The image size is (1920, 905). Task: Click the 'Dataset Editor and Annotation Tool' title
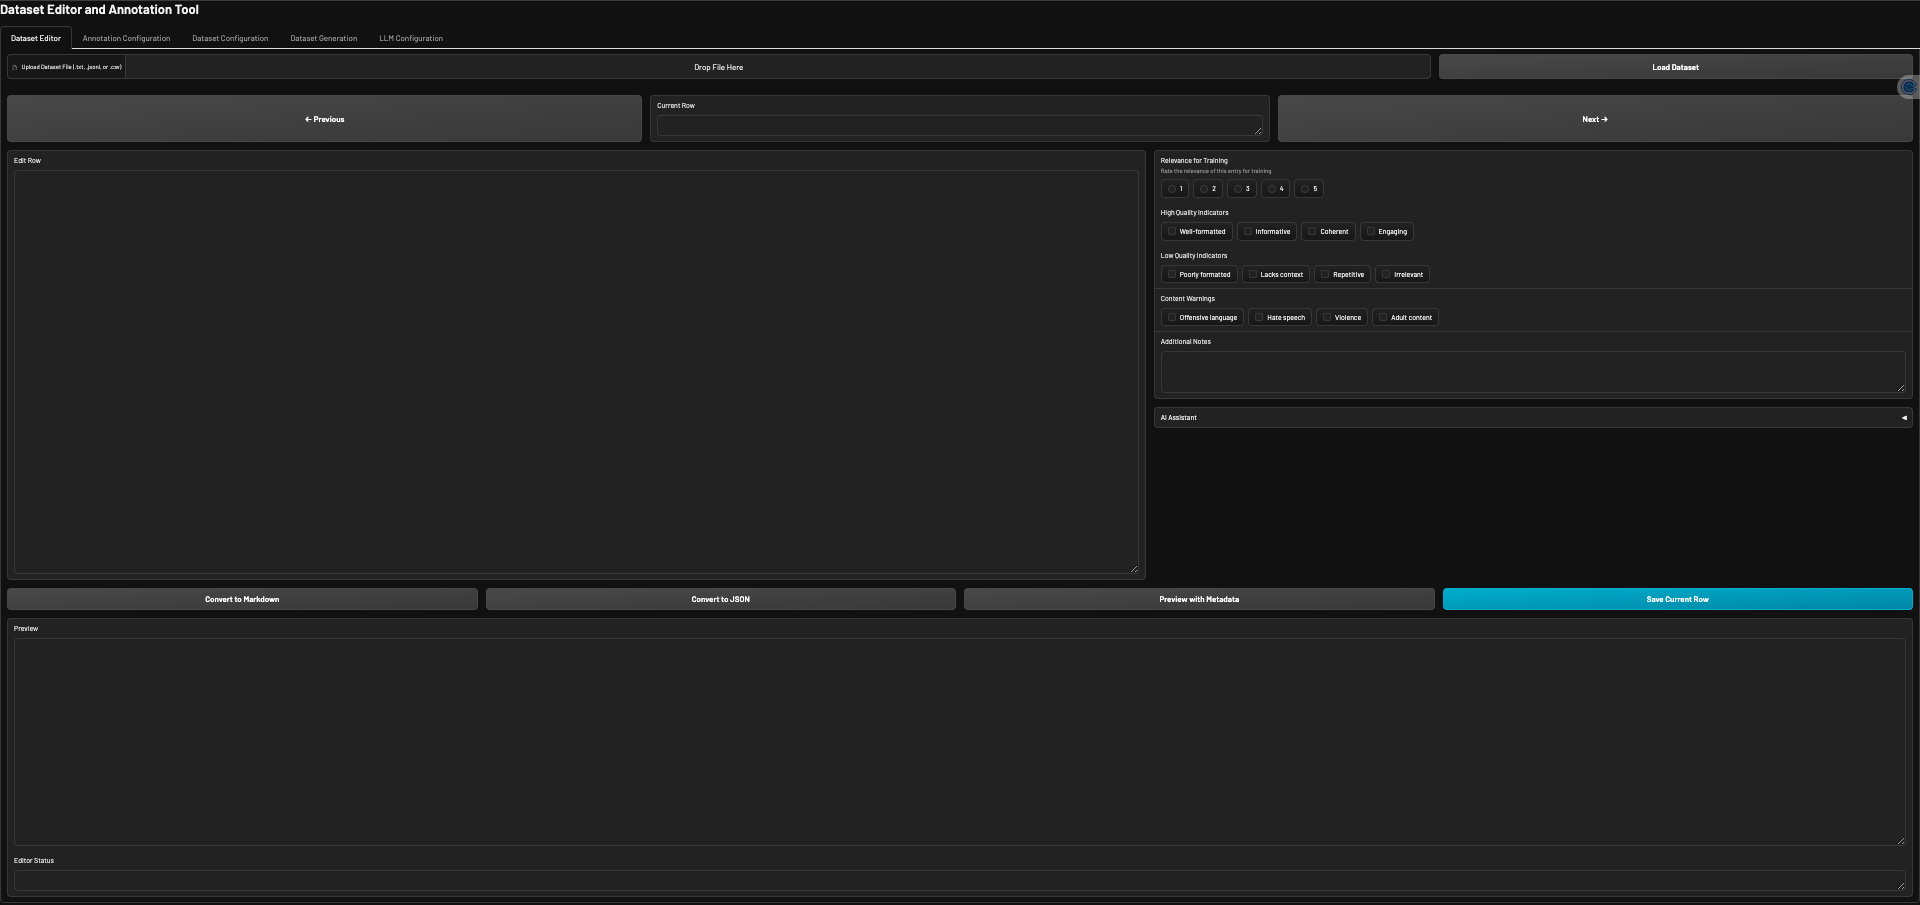click(x=99, y=10)
